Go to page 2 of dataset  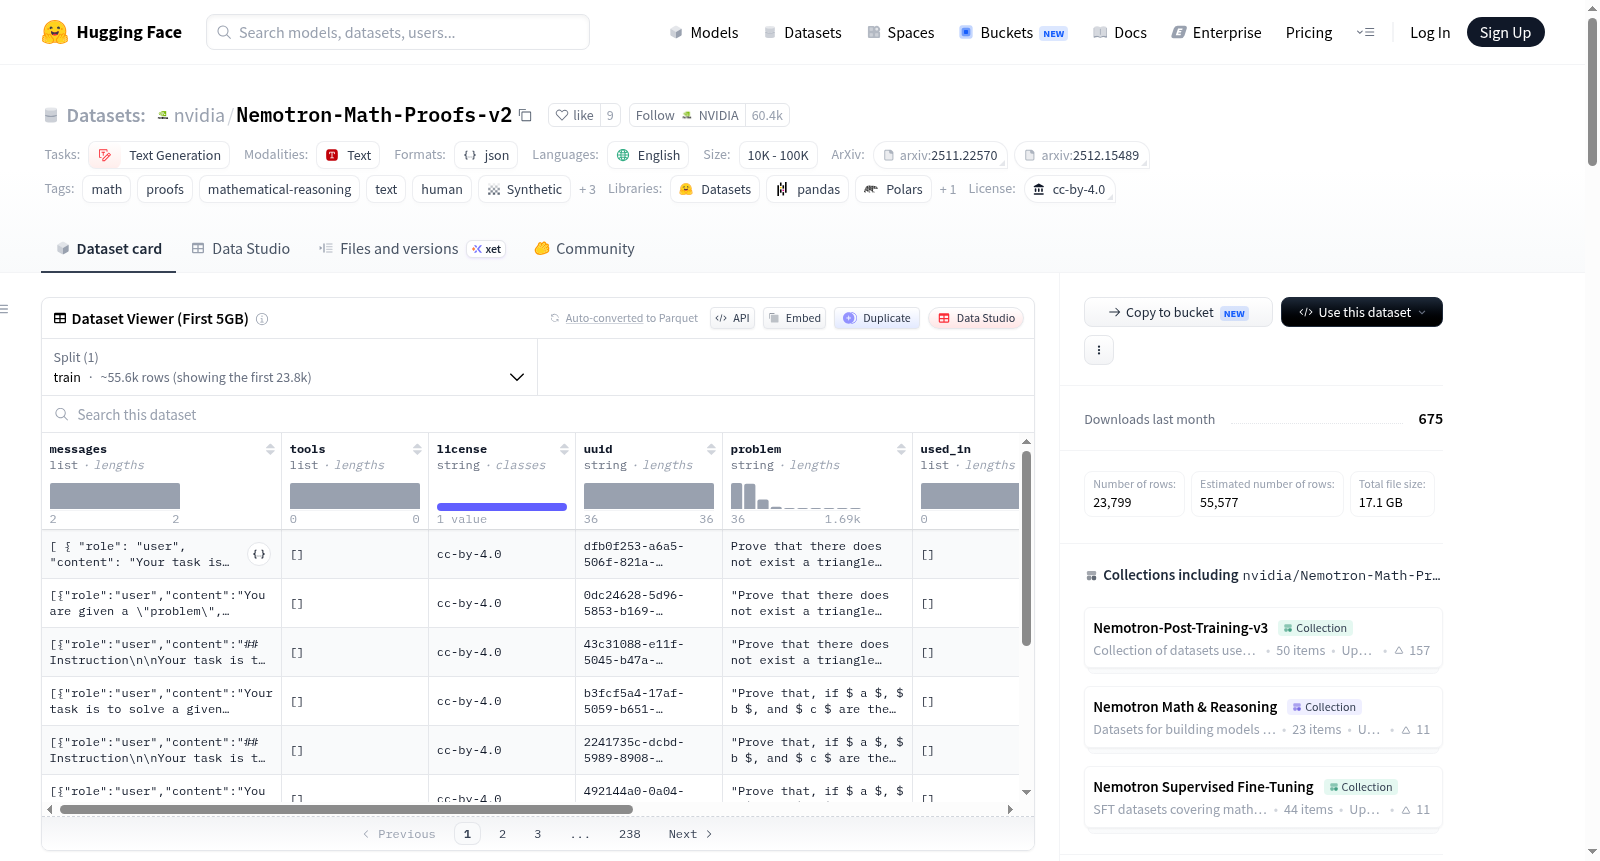502,834
